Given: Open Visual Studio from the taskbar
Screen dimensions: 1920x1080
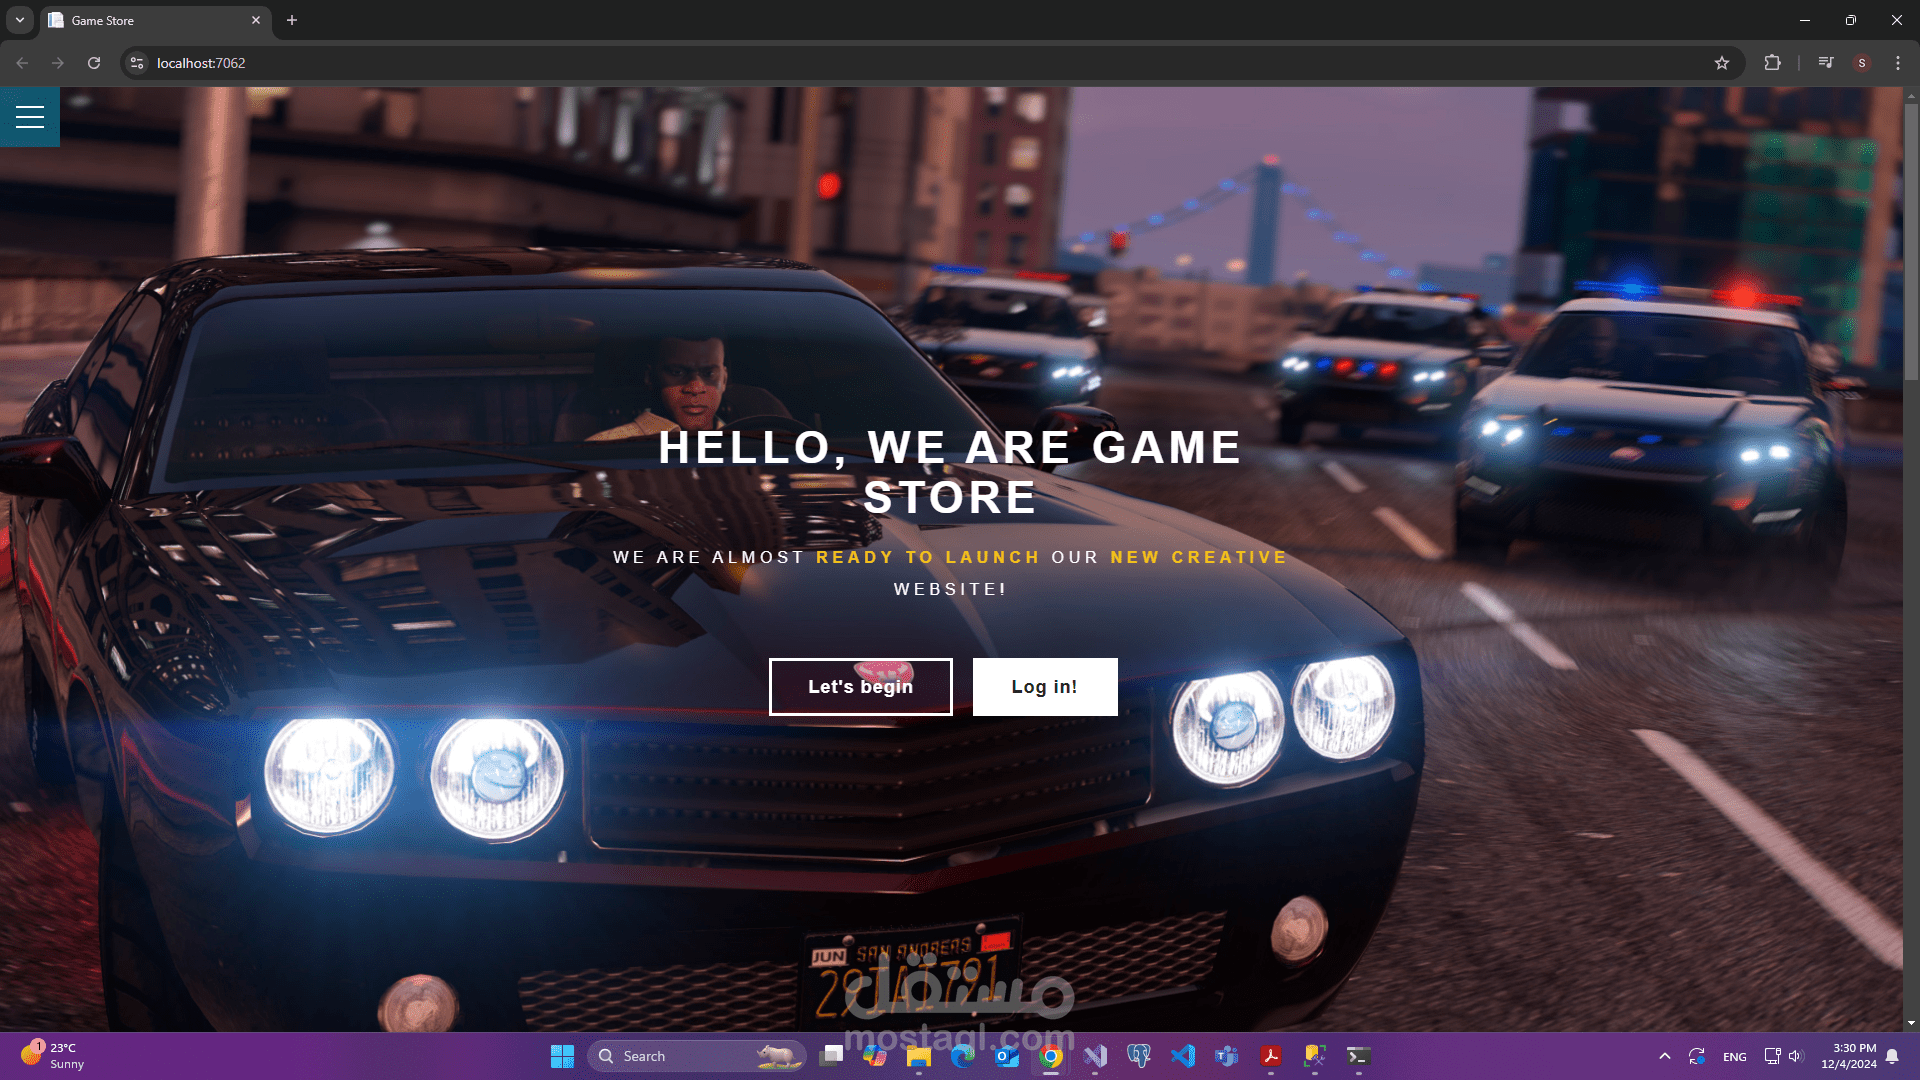Looking at the screenshot, I should (x=1095, y=1056).
